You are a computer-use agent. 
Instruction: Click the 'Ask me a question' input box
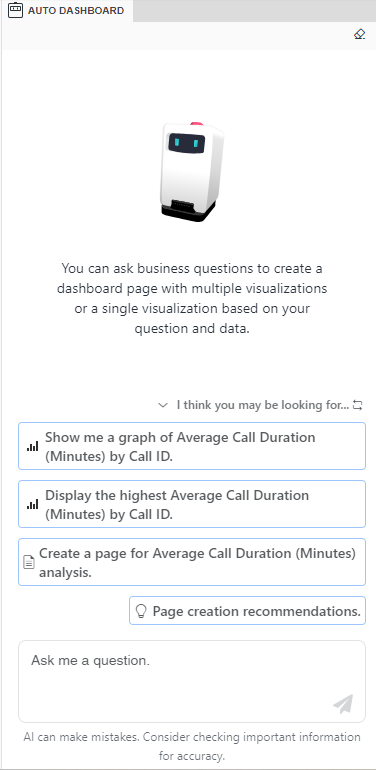coord(192,681)
